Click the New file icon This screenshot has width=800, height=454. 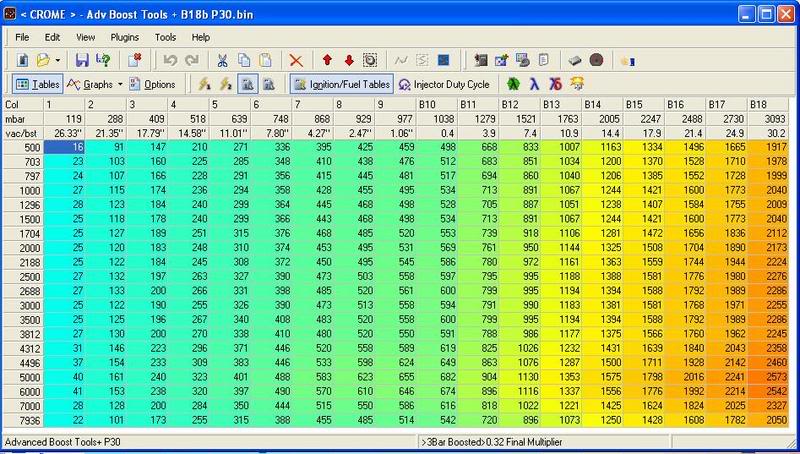22,60
